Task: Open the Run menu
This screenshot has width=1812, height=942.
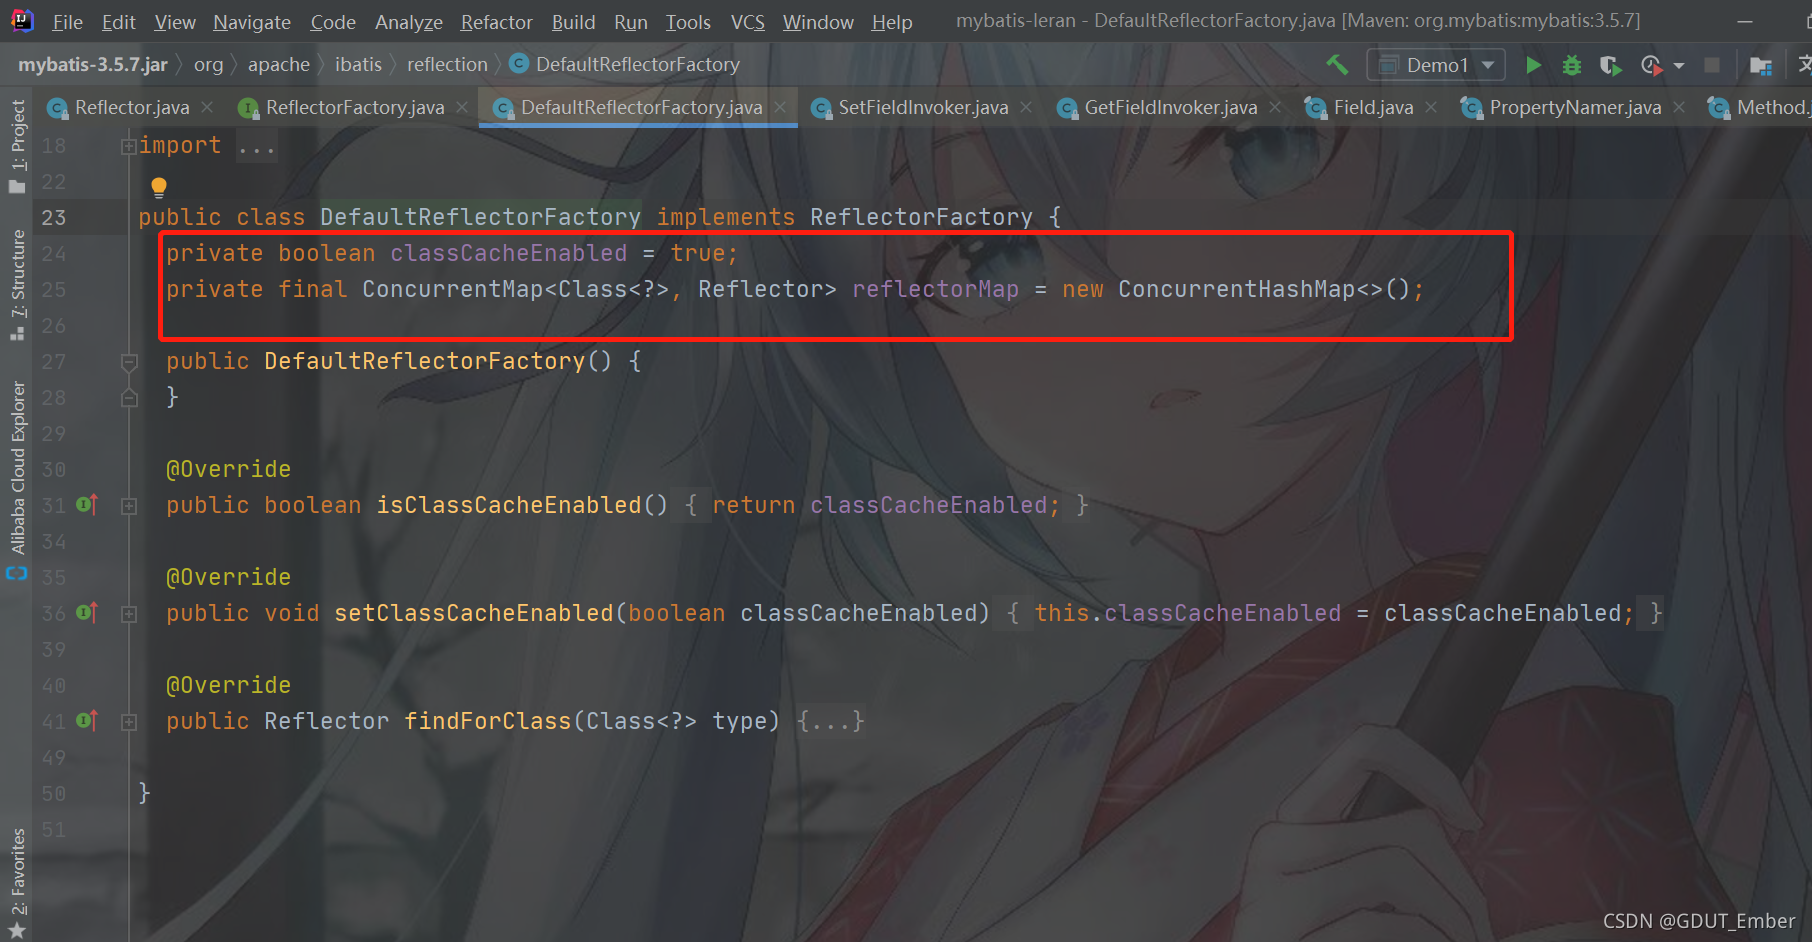Action: pyautogui.click(x=631, y=22)
